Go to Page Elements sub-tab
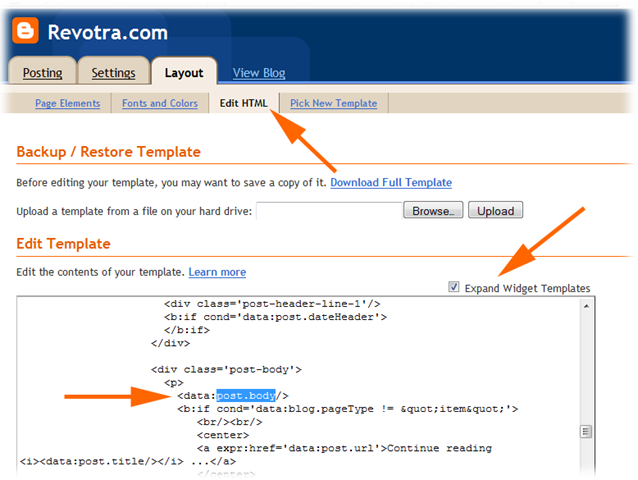The width and height of the screenshot is (638, 480). 68,103
